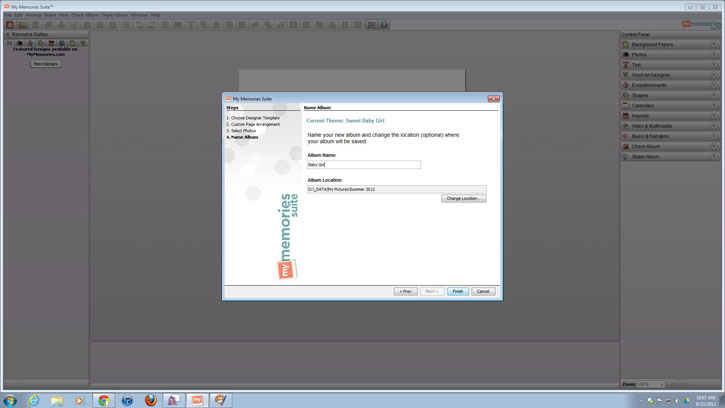Expand Video & Multimedia panel
The height and width of the screenshot is (408, 725).
pyautogui.click(x=670, y=126)
